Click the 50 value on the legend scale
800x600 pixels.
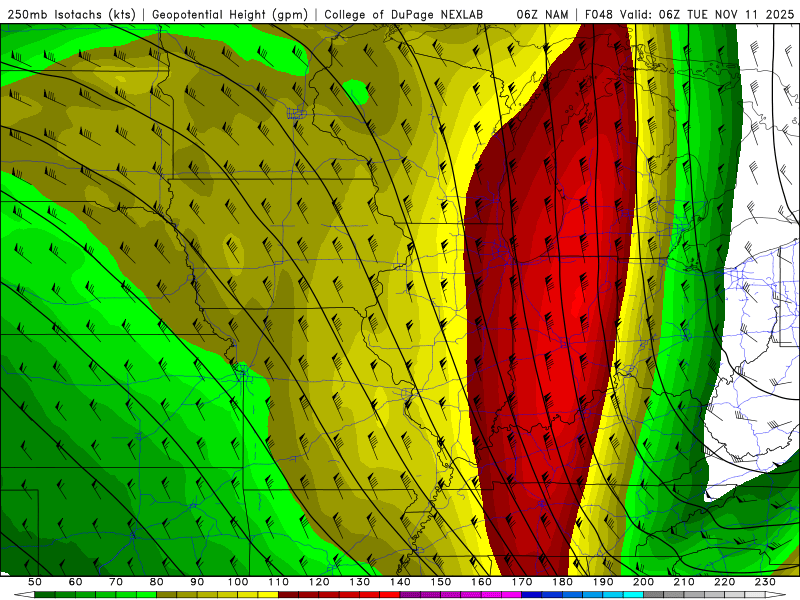click(35, 582)
